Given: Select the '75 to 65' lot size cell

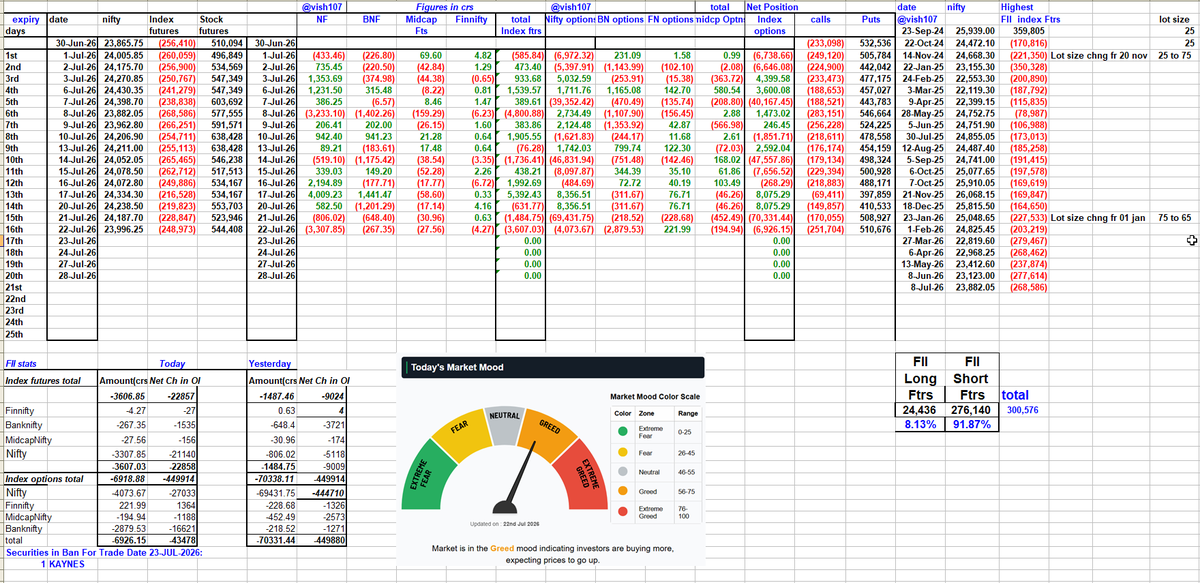Looking at the screenshot, I should point(1174,215).
